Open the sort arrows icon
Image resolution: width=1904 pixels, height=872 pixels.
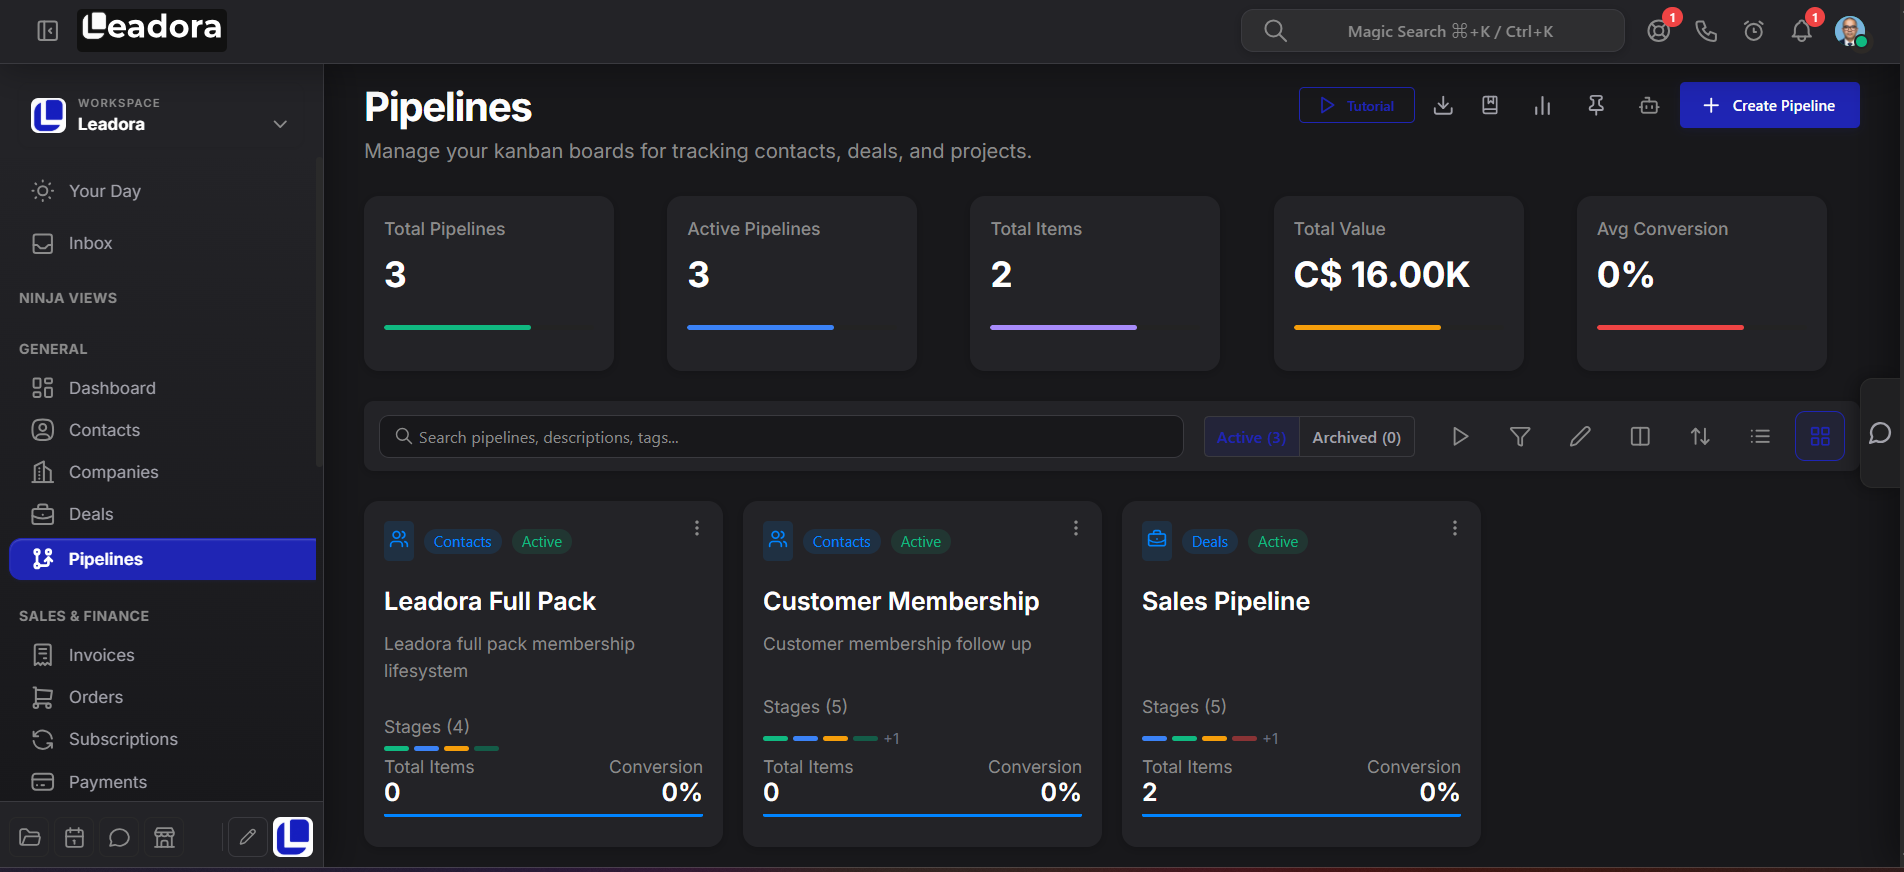[1700, 436]
